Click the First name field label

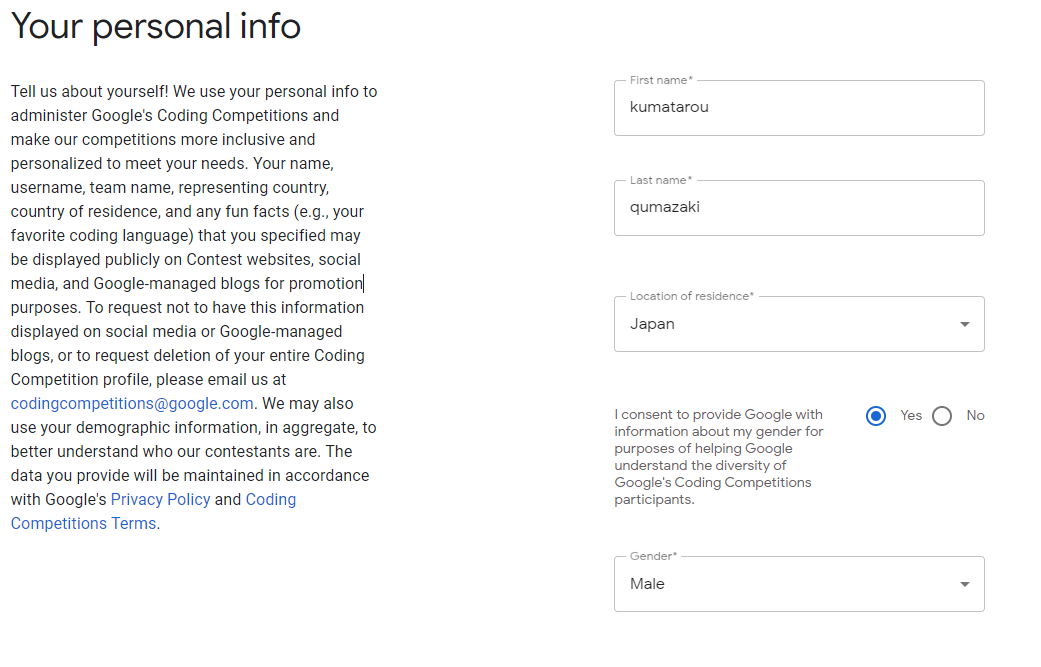click(661, 80)
